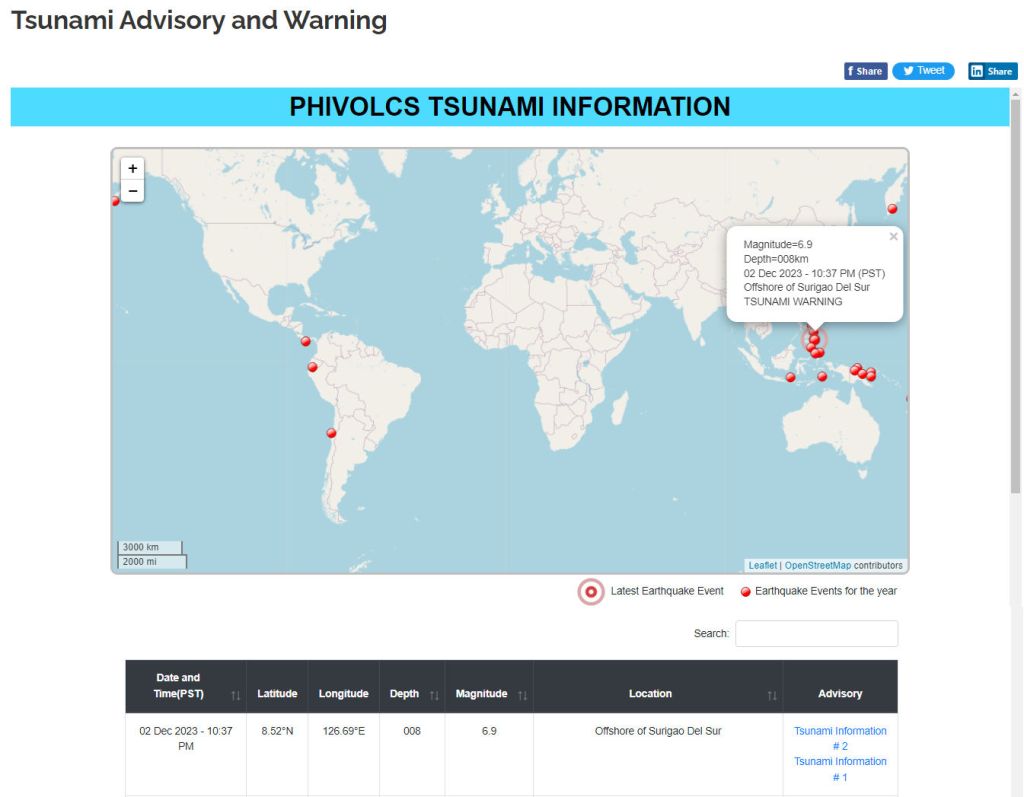1024x797 pixels.
Task: Click the Twitter Tweet button
Action: 923,71
